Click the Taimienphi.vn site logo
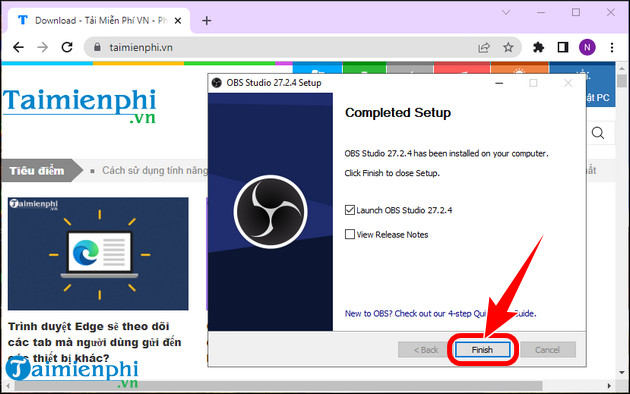Image resolution: width=630 pixels, height=394 pixels. click(80, 105)
